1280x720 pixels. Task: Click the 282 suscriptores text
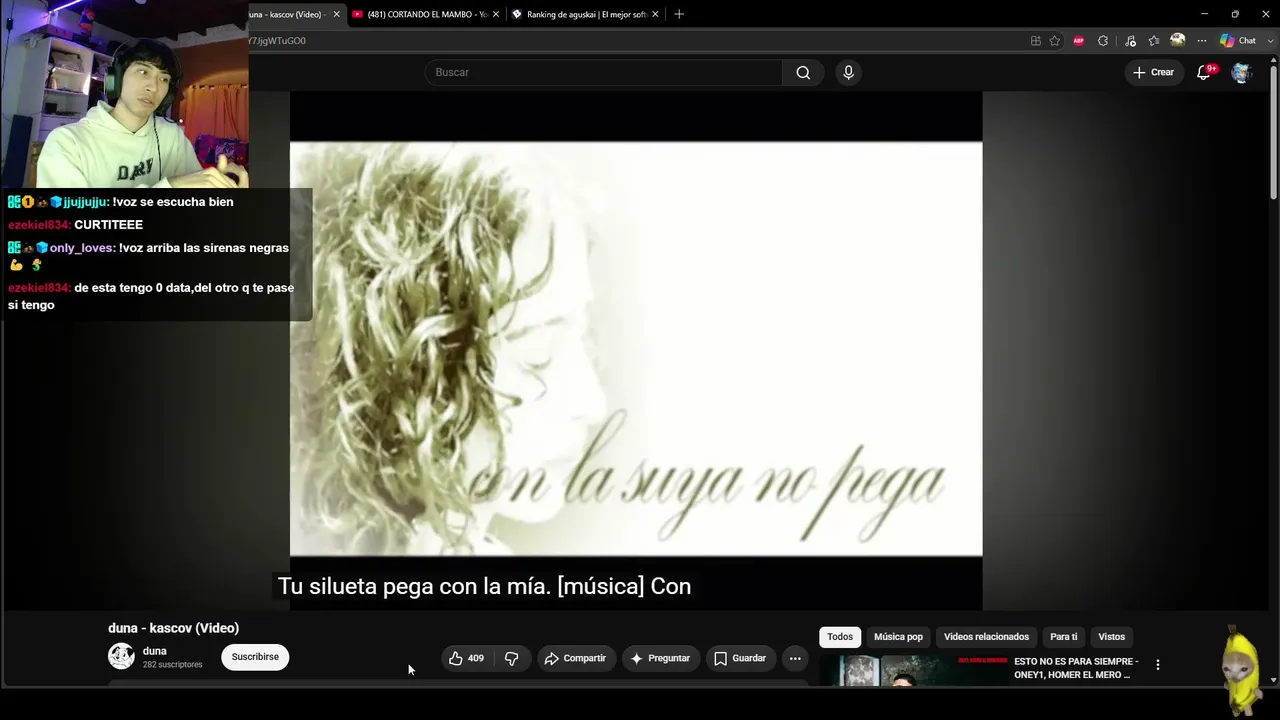172,665
